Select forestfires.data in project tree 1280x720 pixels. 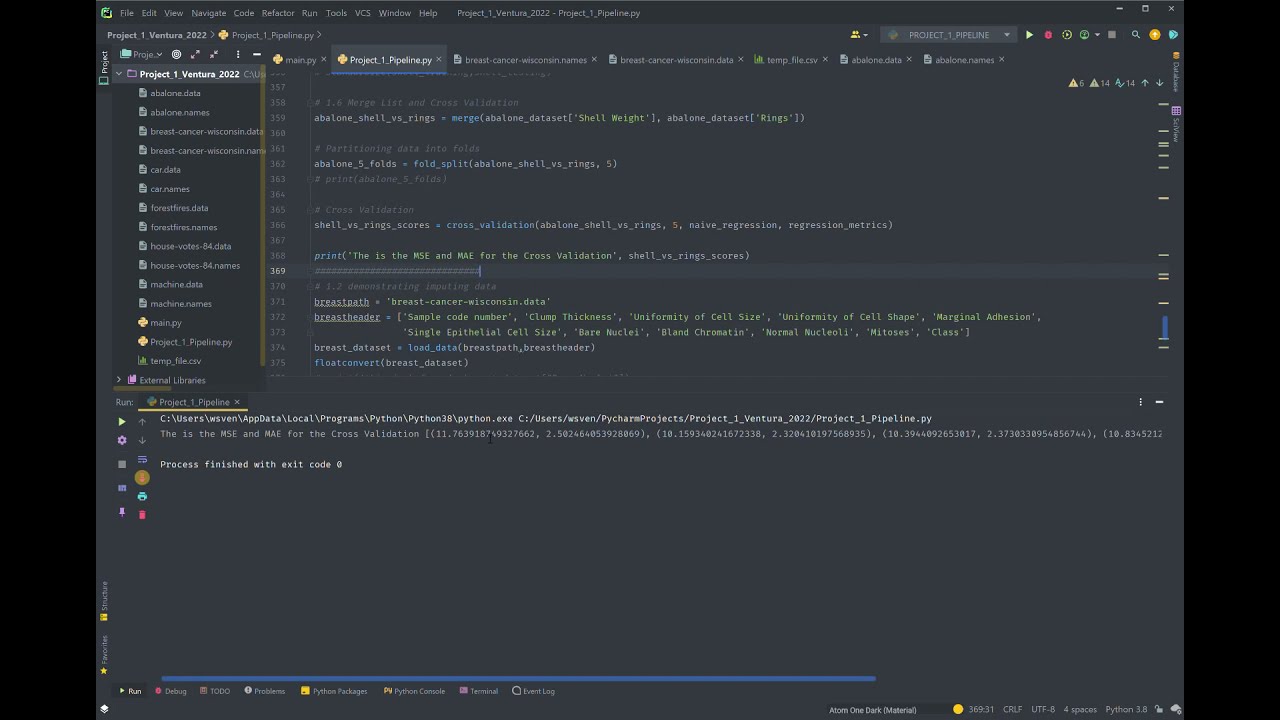coord(179,208)
